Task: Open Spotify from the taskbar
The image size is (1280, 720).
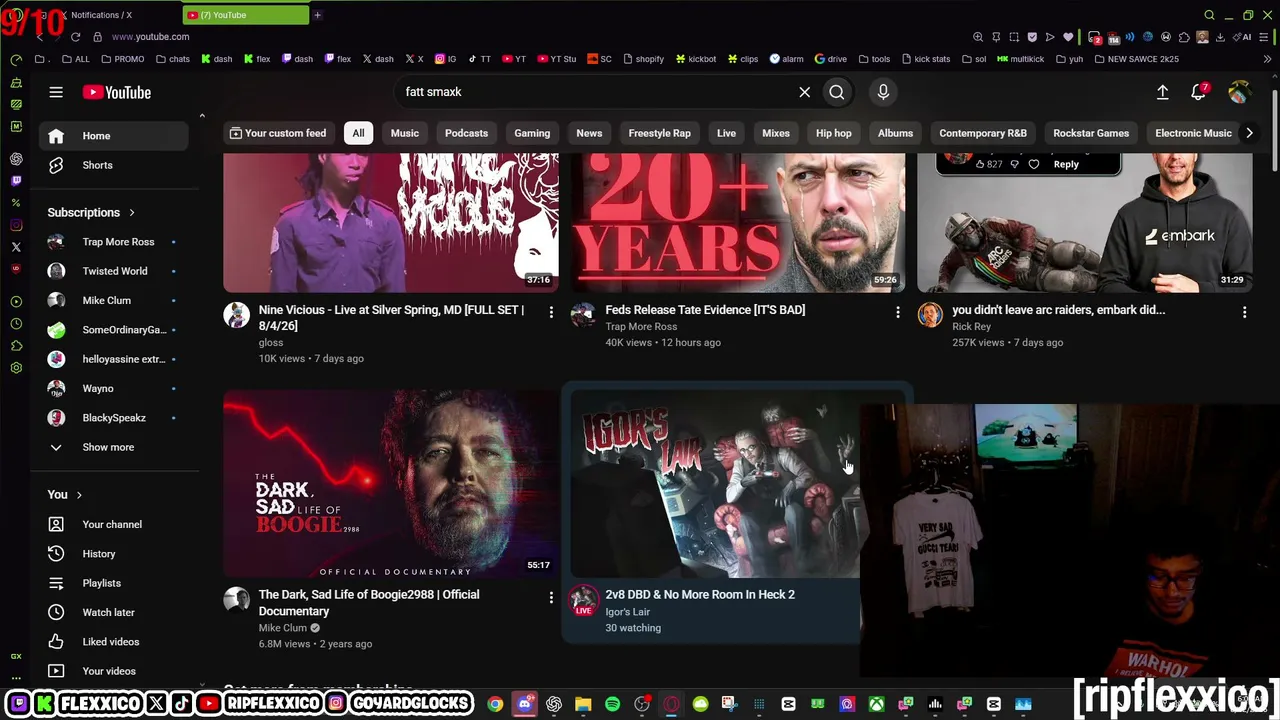Action: 613,704
